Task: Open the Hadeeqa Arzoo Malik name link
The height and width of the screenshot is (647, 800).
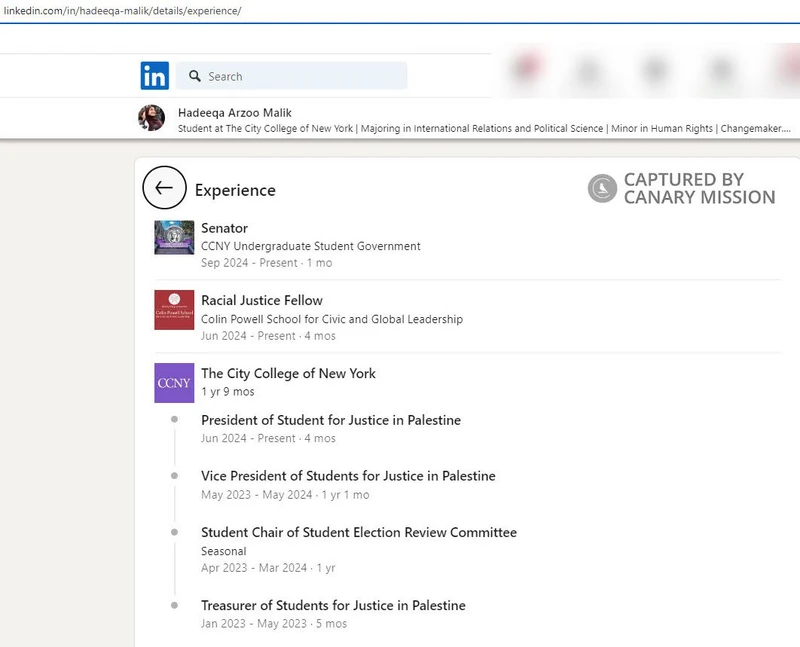Action: pyautogui.click(x=235, y=113)
